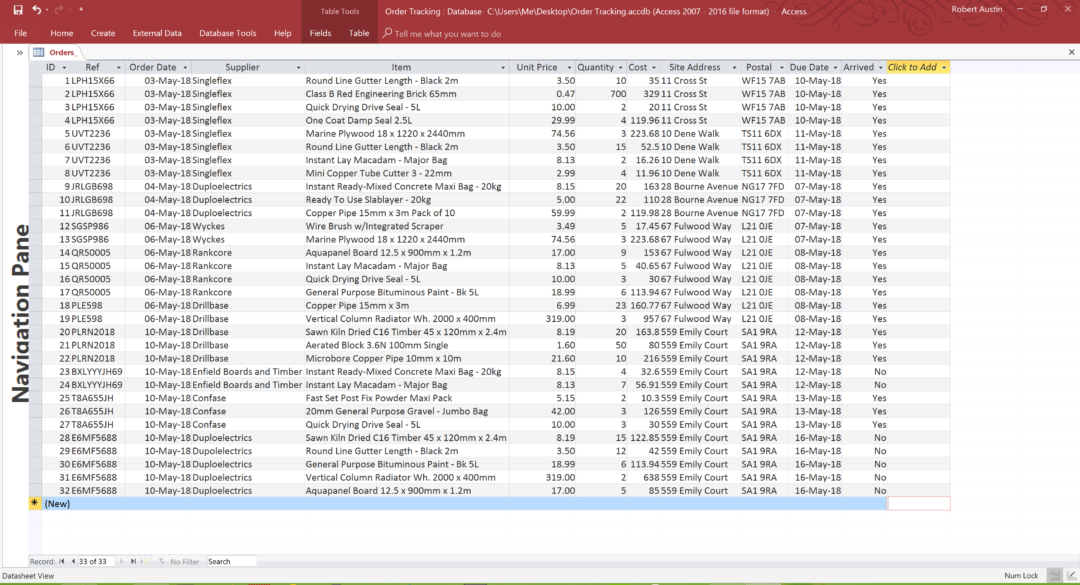Close the Orders table using its X button
1080x585 pixels.
[1072, 52]
